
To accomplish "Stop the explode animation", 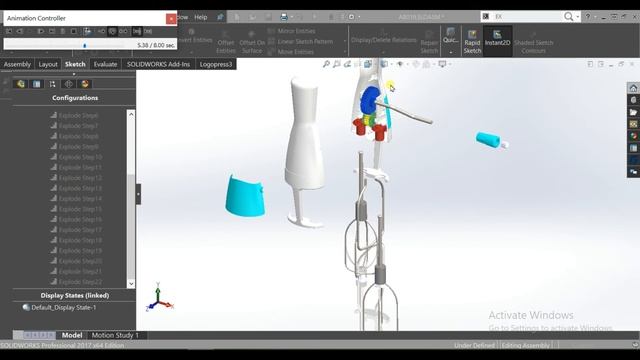I will coord(73,31).
